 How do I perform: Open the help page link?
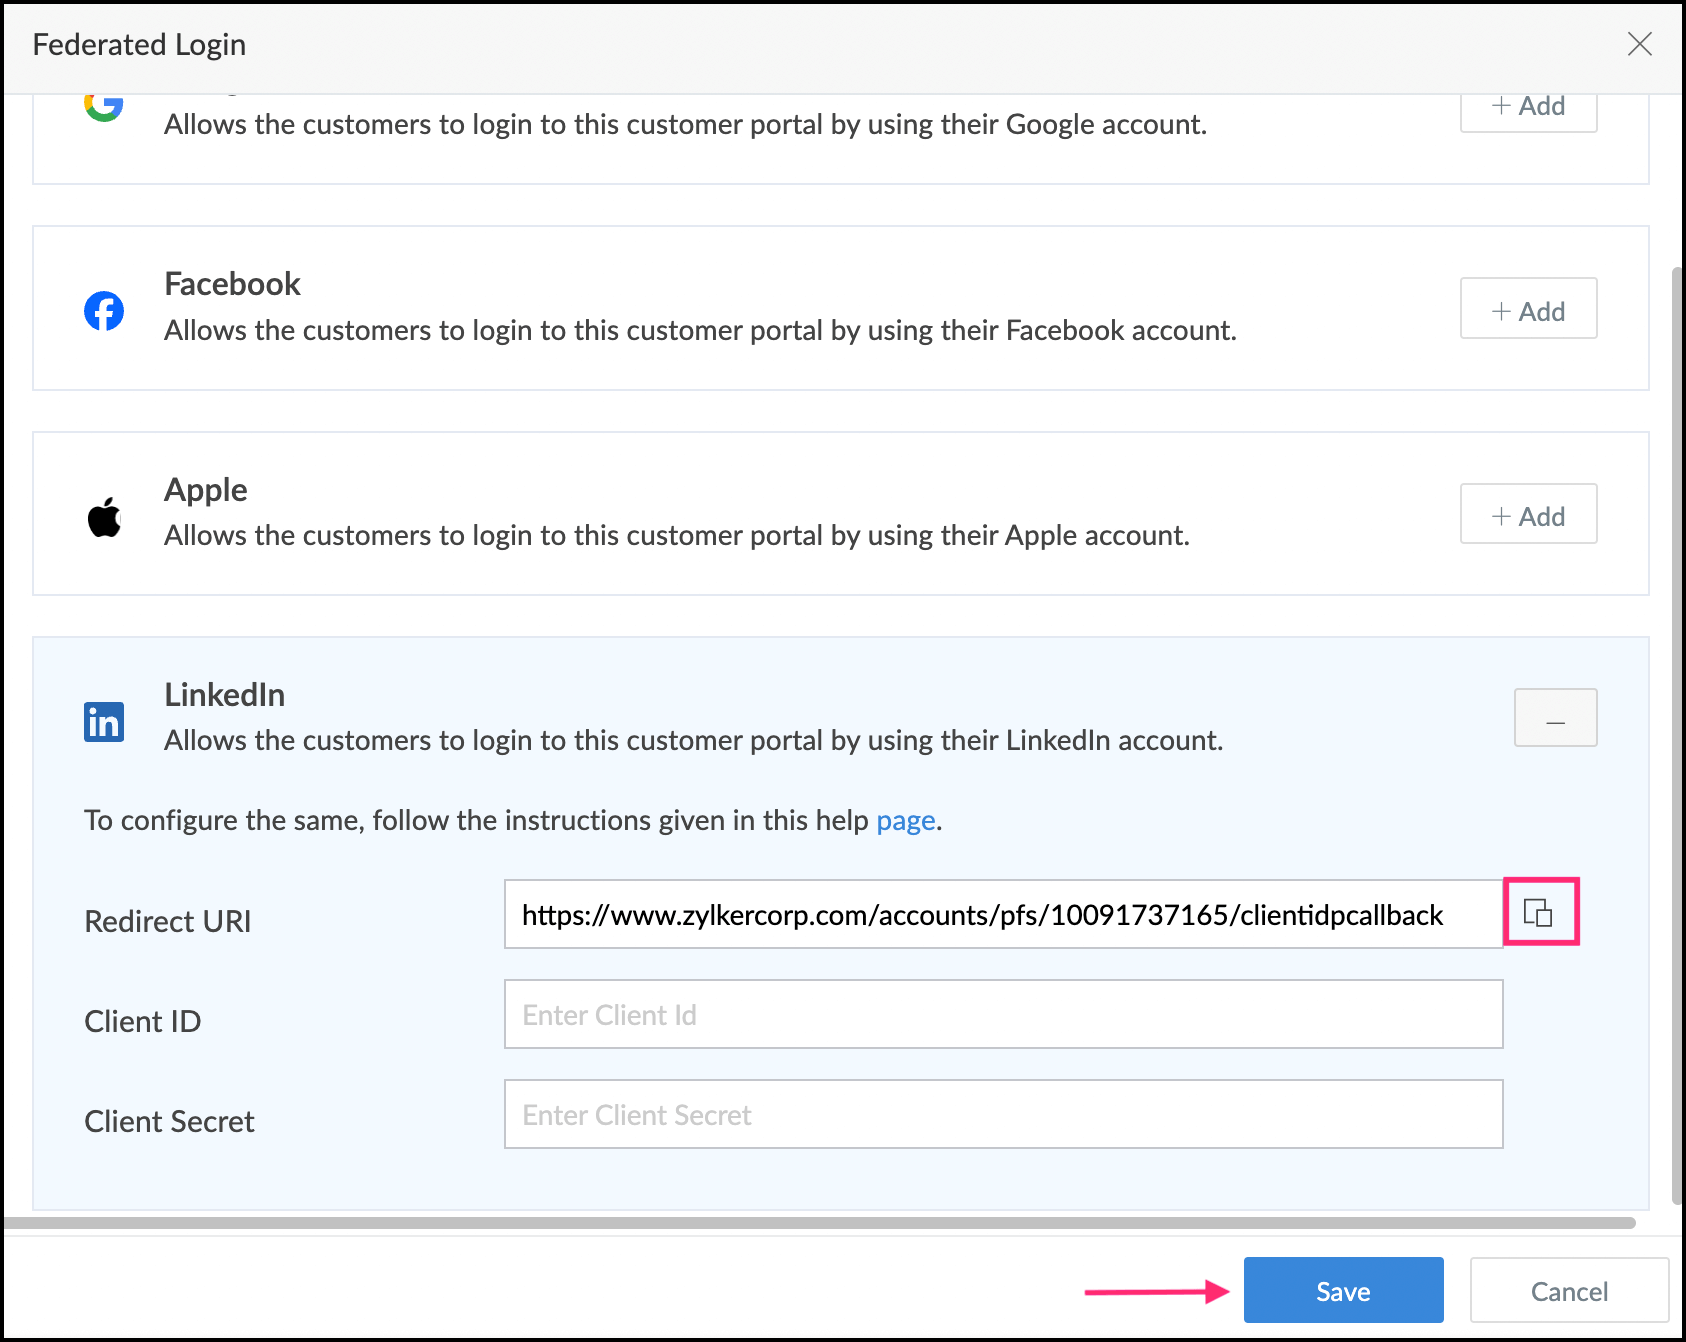(905, 821)
